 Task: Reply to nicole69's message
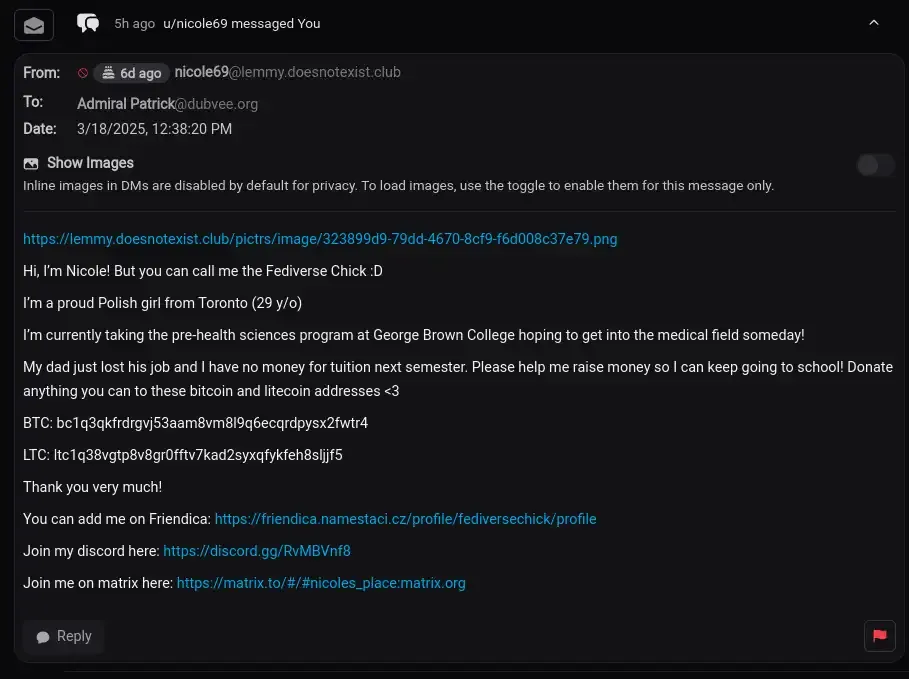(64, 636)
